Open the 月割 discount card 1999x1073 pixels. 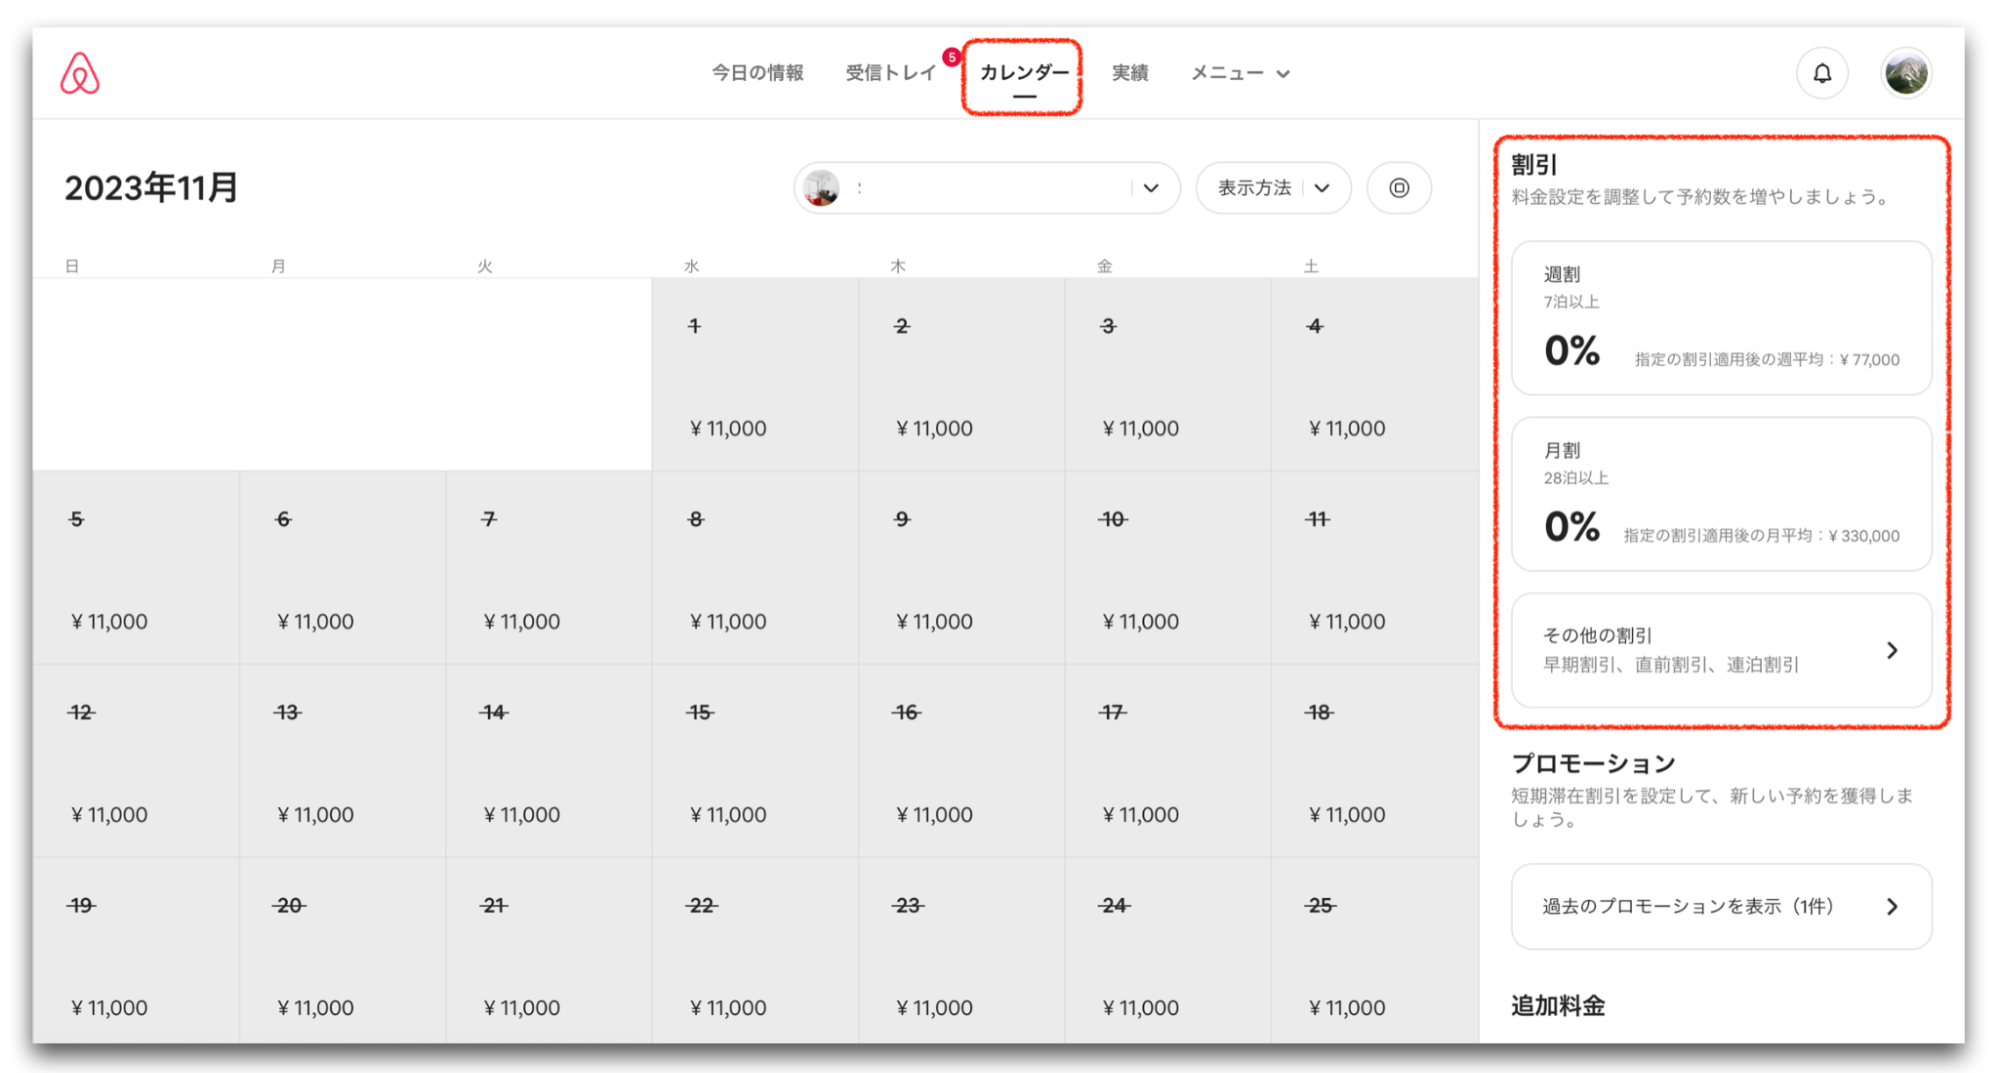[1720, 494]
